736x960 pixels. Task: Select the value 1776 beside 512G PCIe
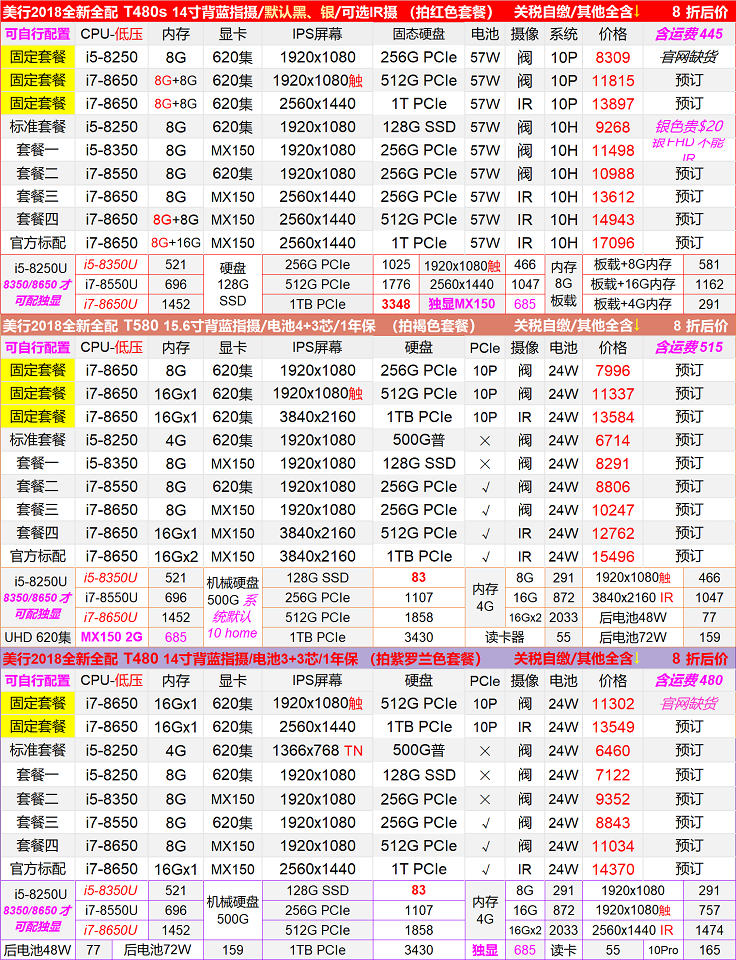(x=396, y=285)
